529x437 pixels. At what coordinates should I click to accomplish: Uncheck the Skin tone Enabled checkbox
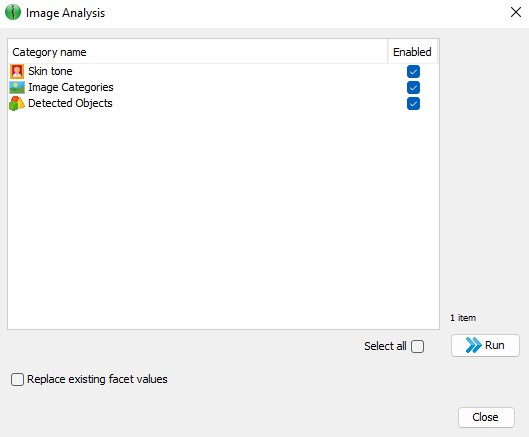pos(413,72)
